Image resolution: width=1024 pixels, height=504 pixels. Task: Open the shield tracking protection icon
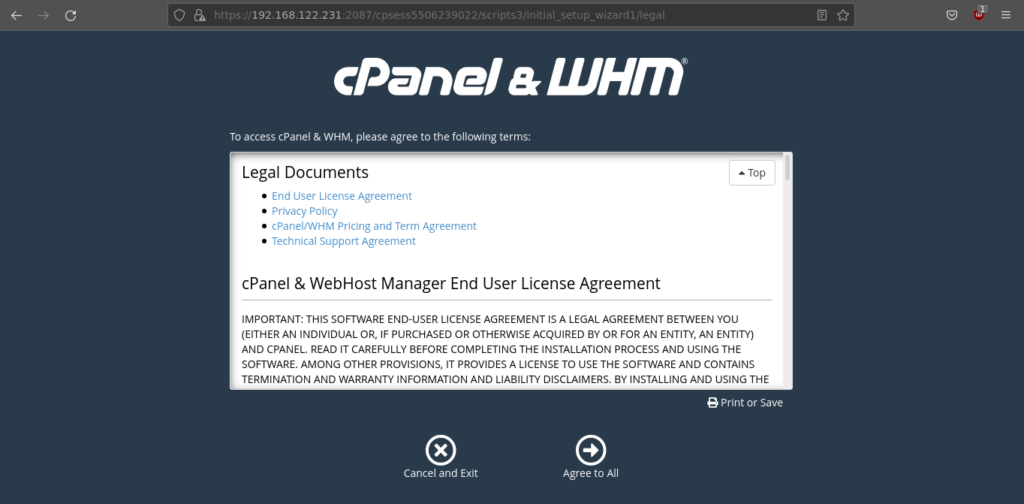(x=180, y=15)
